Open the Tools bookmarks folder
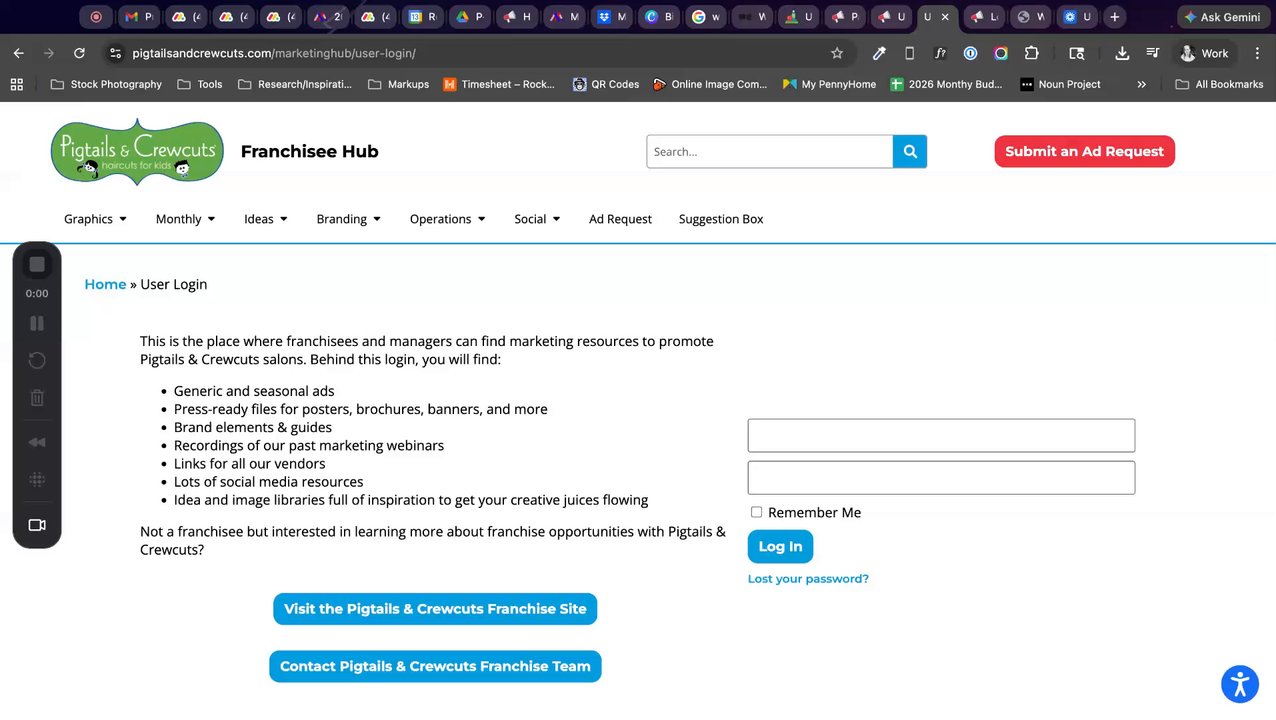 point(199,84)
